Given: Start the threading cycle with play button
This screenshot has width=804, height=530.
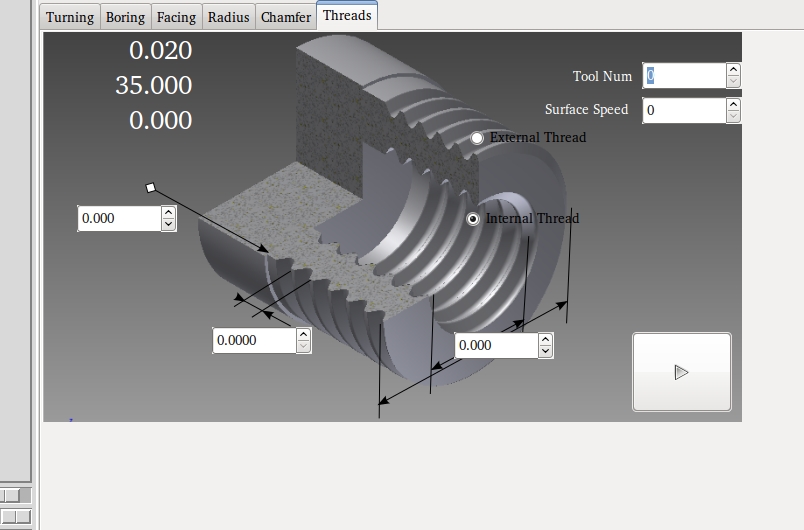Looking at the screenshot, I should pyautogui.click(x=682, y=372).
